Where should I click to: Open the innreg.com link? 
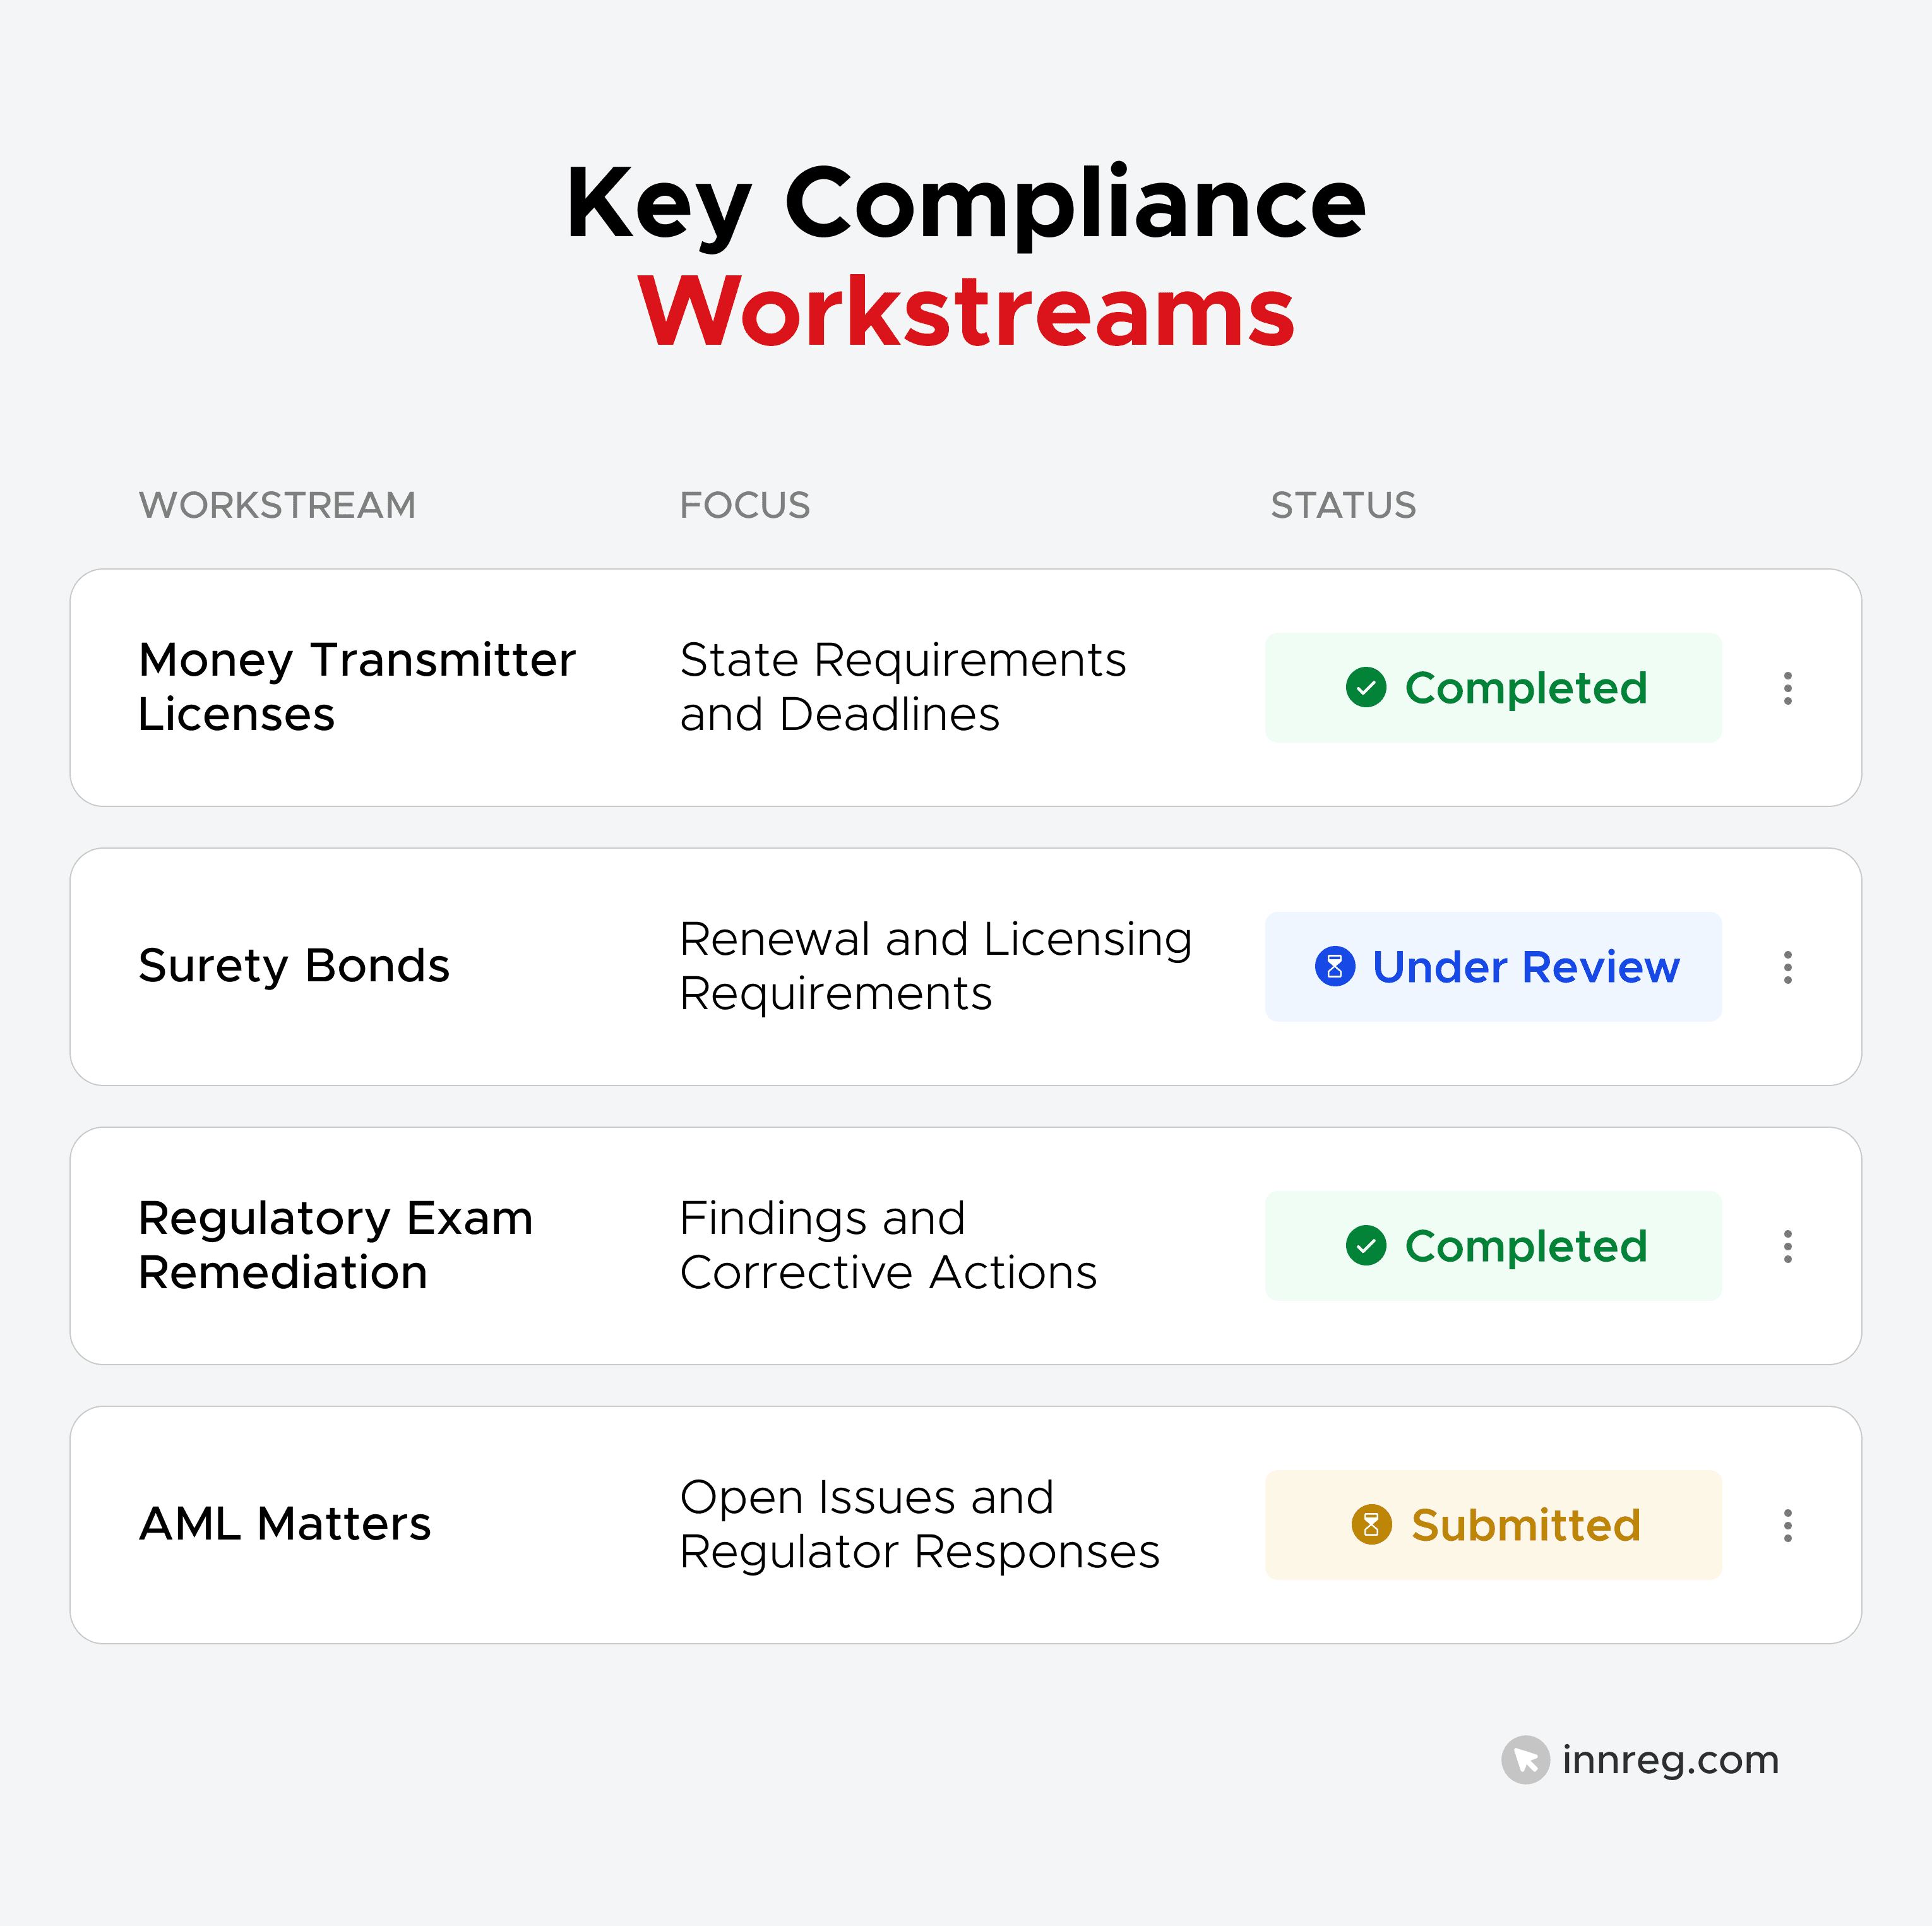click(1670, 1760)
